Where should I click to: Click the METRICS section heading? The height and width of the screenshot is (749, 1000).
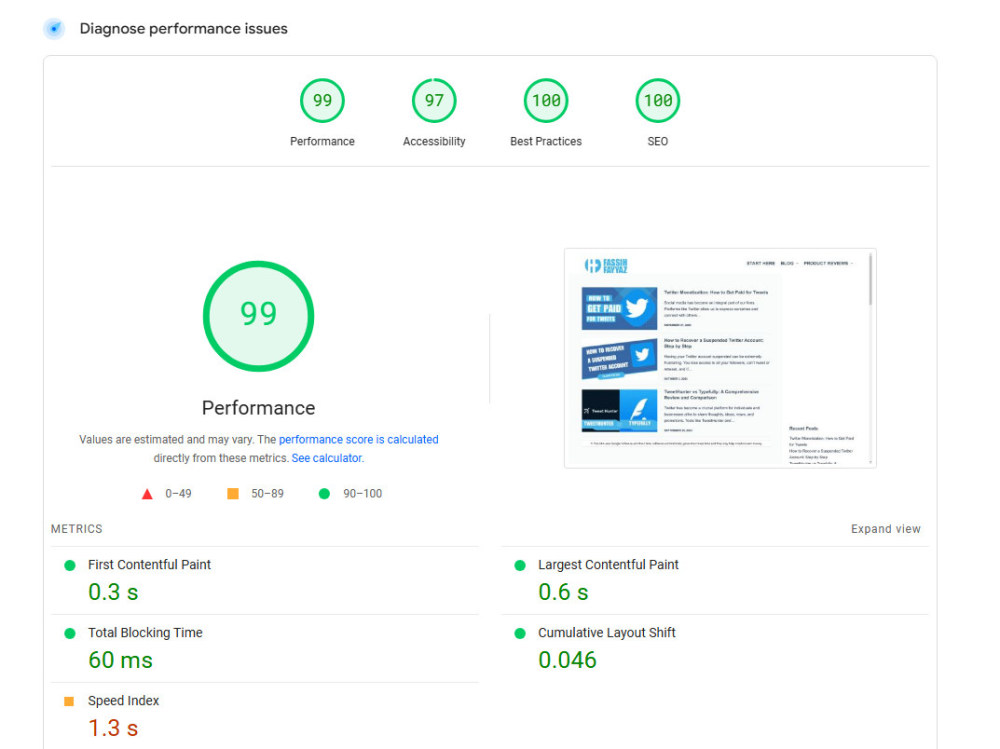77,529
